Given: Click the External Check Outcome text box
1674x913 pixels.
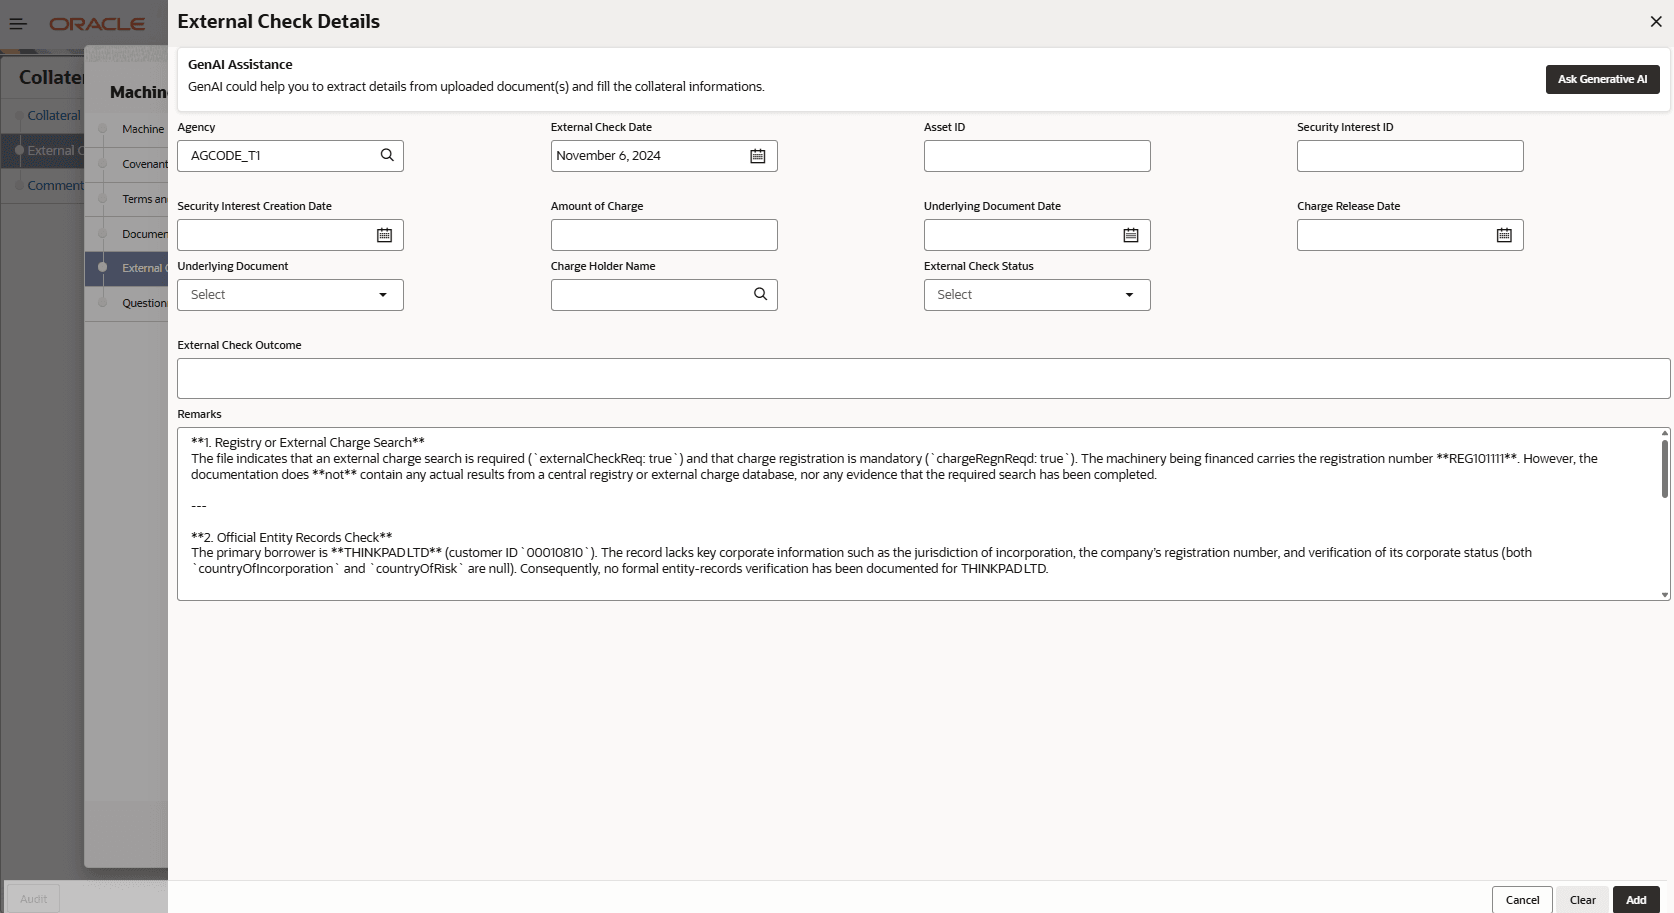Looking at the screenshot, I should click(x=923, y=379).
